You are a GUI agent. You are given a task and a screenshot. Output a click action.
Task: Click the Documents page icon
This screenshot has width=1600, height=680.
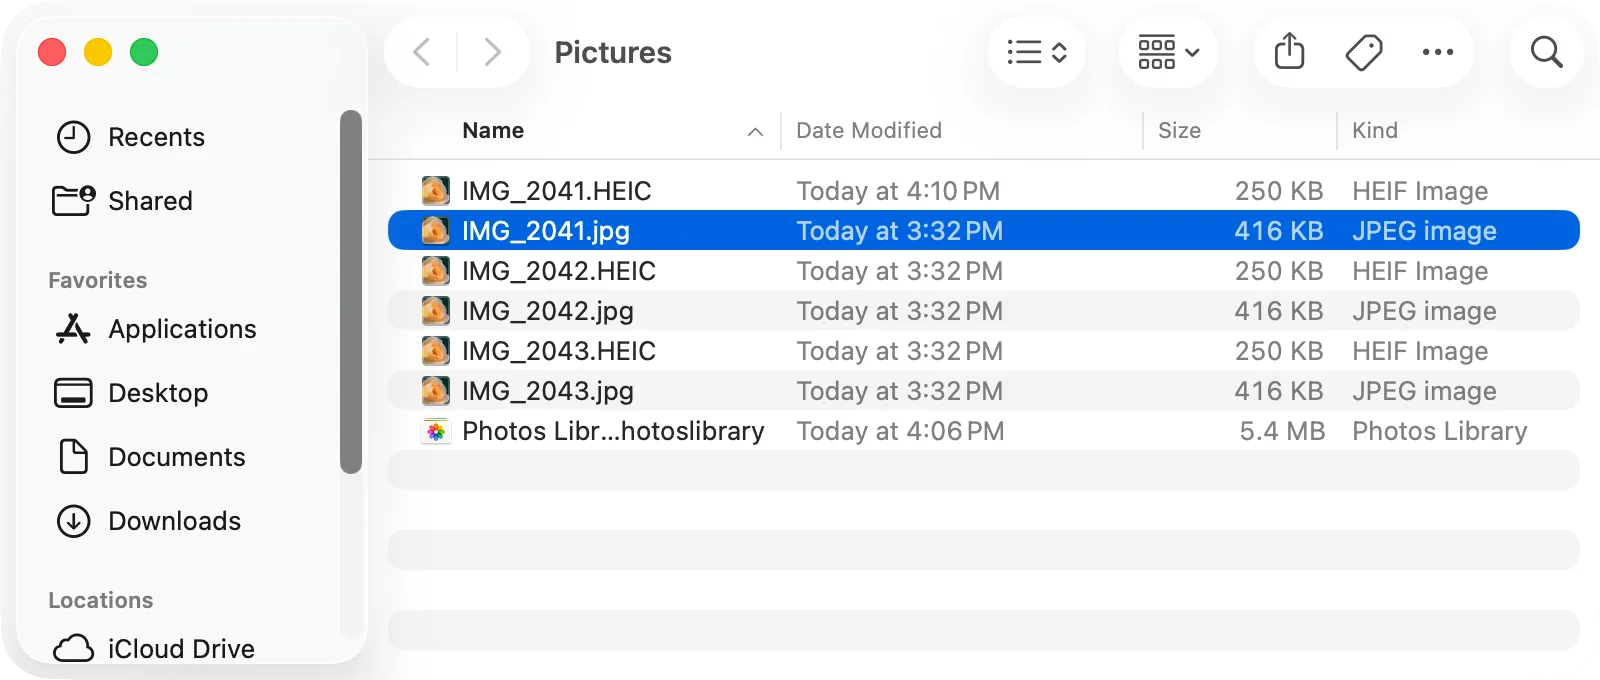tap(74, 457)
